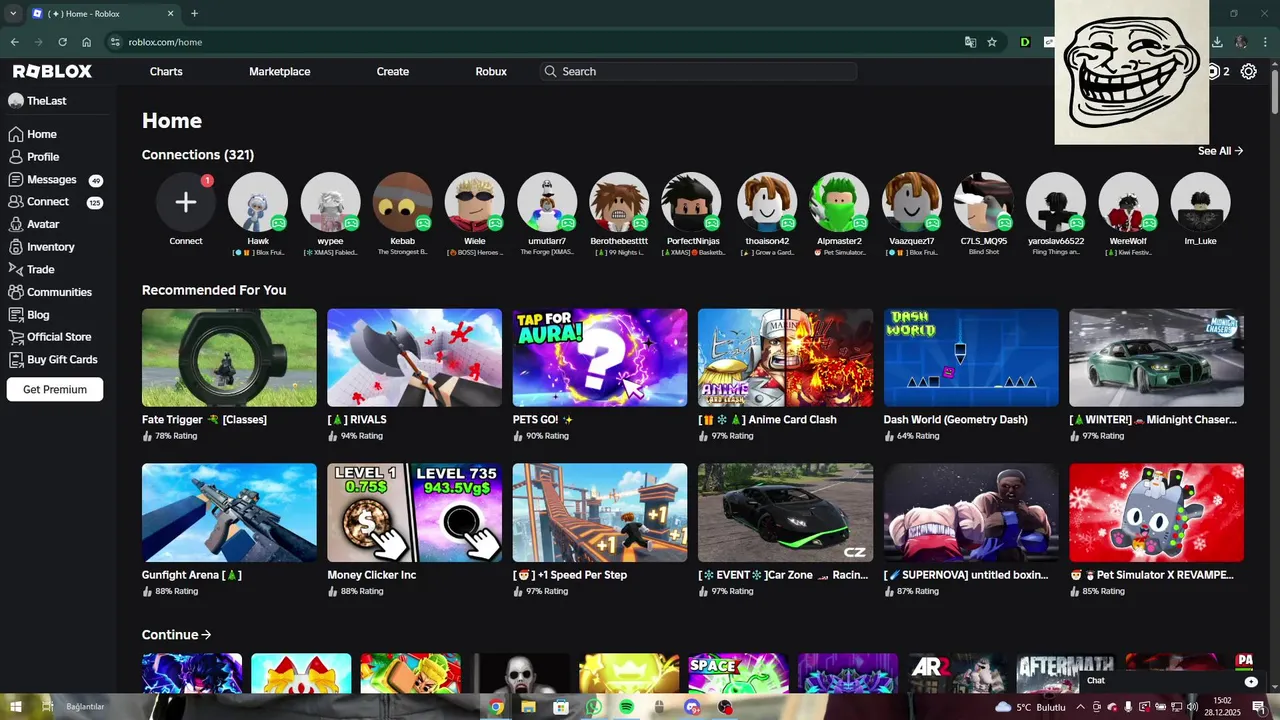Open the Midnight Chaser game thumbnail
This screenshot has height=720, width=1280.
tap(1156, 358)
